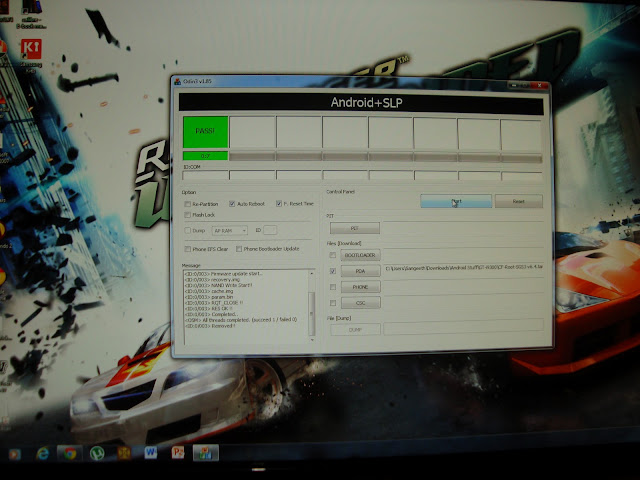Image resolution: width=640 pixels, height=480 pixels.
Task: Open uTorrent from the taskbar
Action: (x=97, y=453)
